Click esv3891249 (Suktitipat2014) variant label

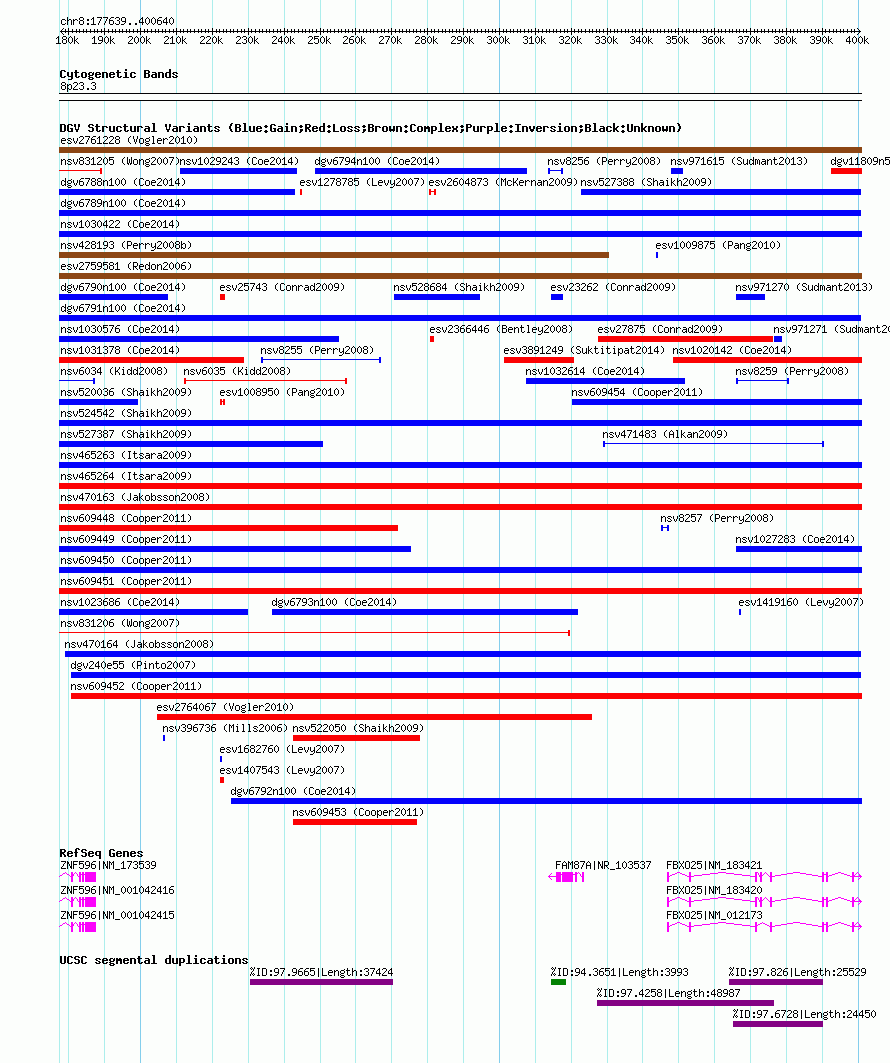point(584,350)
